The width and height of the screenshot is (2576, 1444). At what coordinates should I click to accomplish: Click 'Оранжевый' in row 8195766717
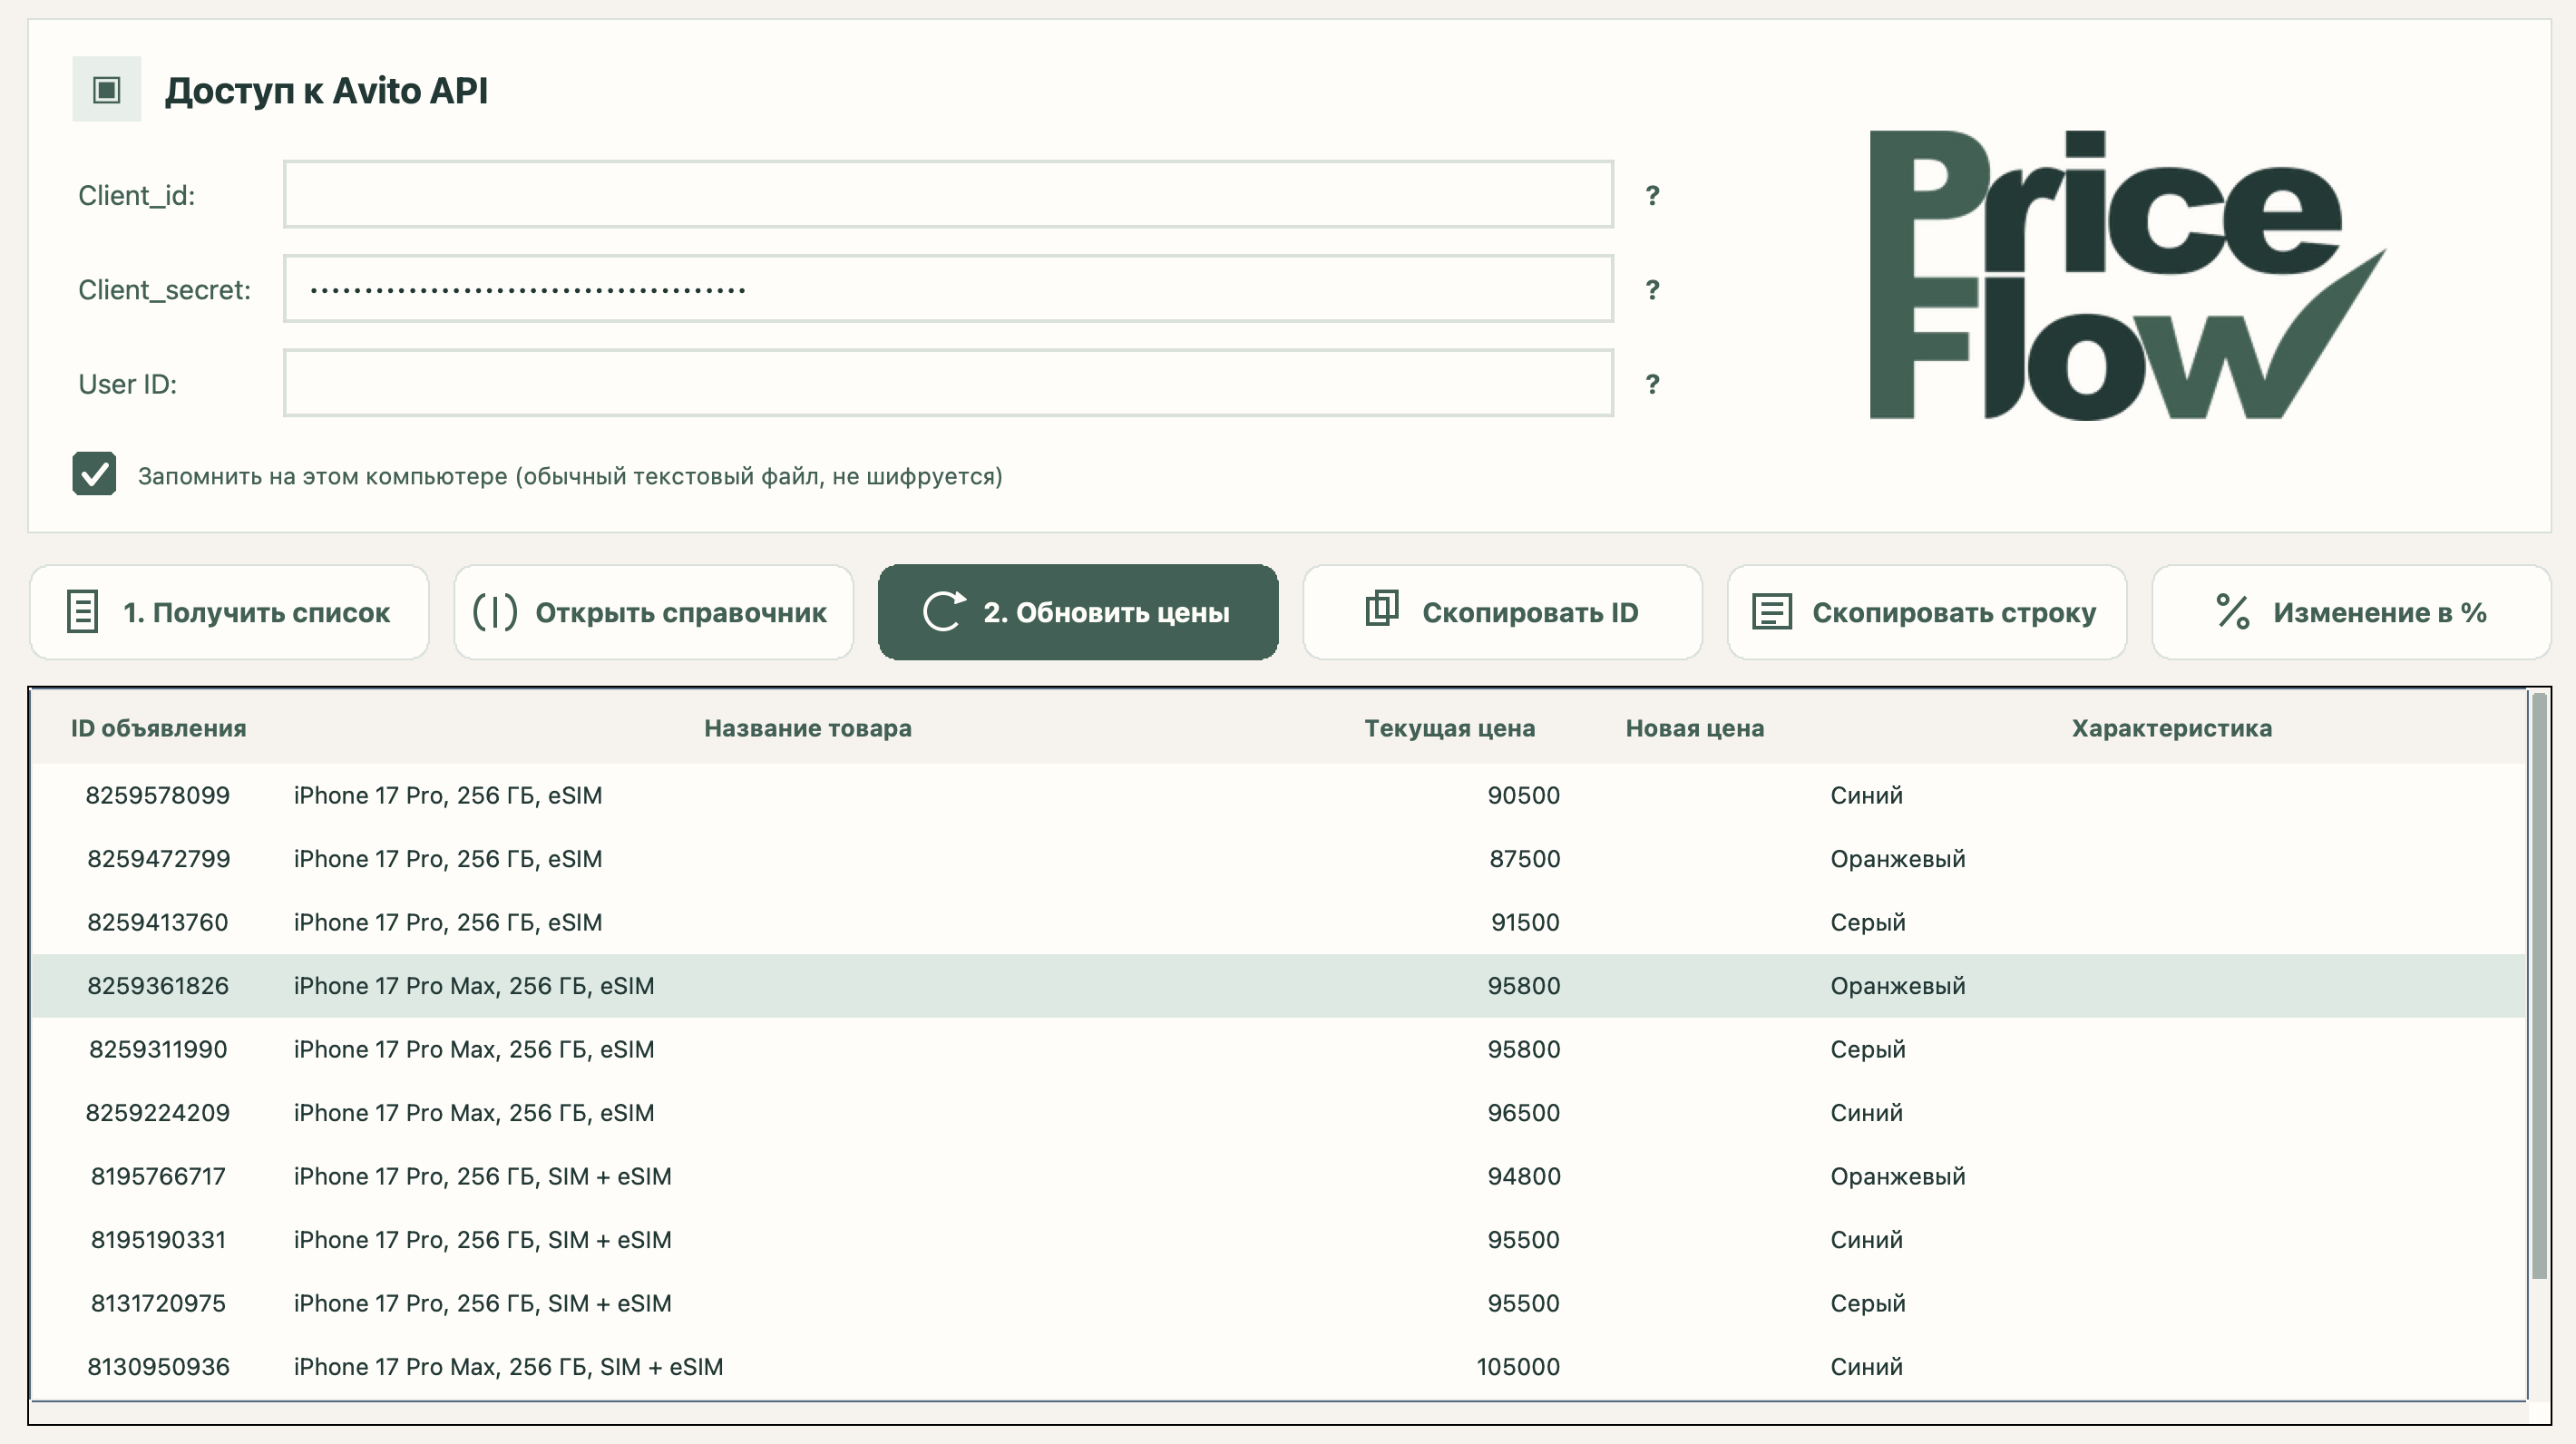click(1897, 1176)
